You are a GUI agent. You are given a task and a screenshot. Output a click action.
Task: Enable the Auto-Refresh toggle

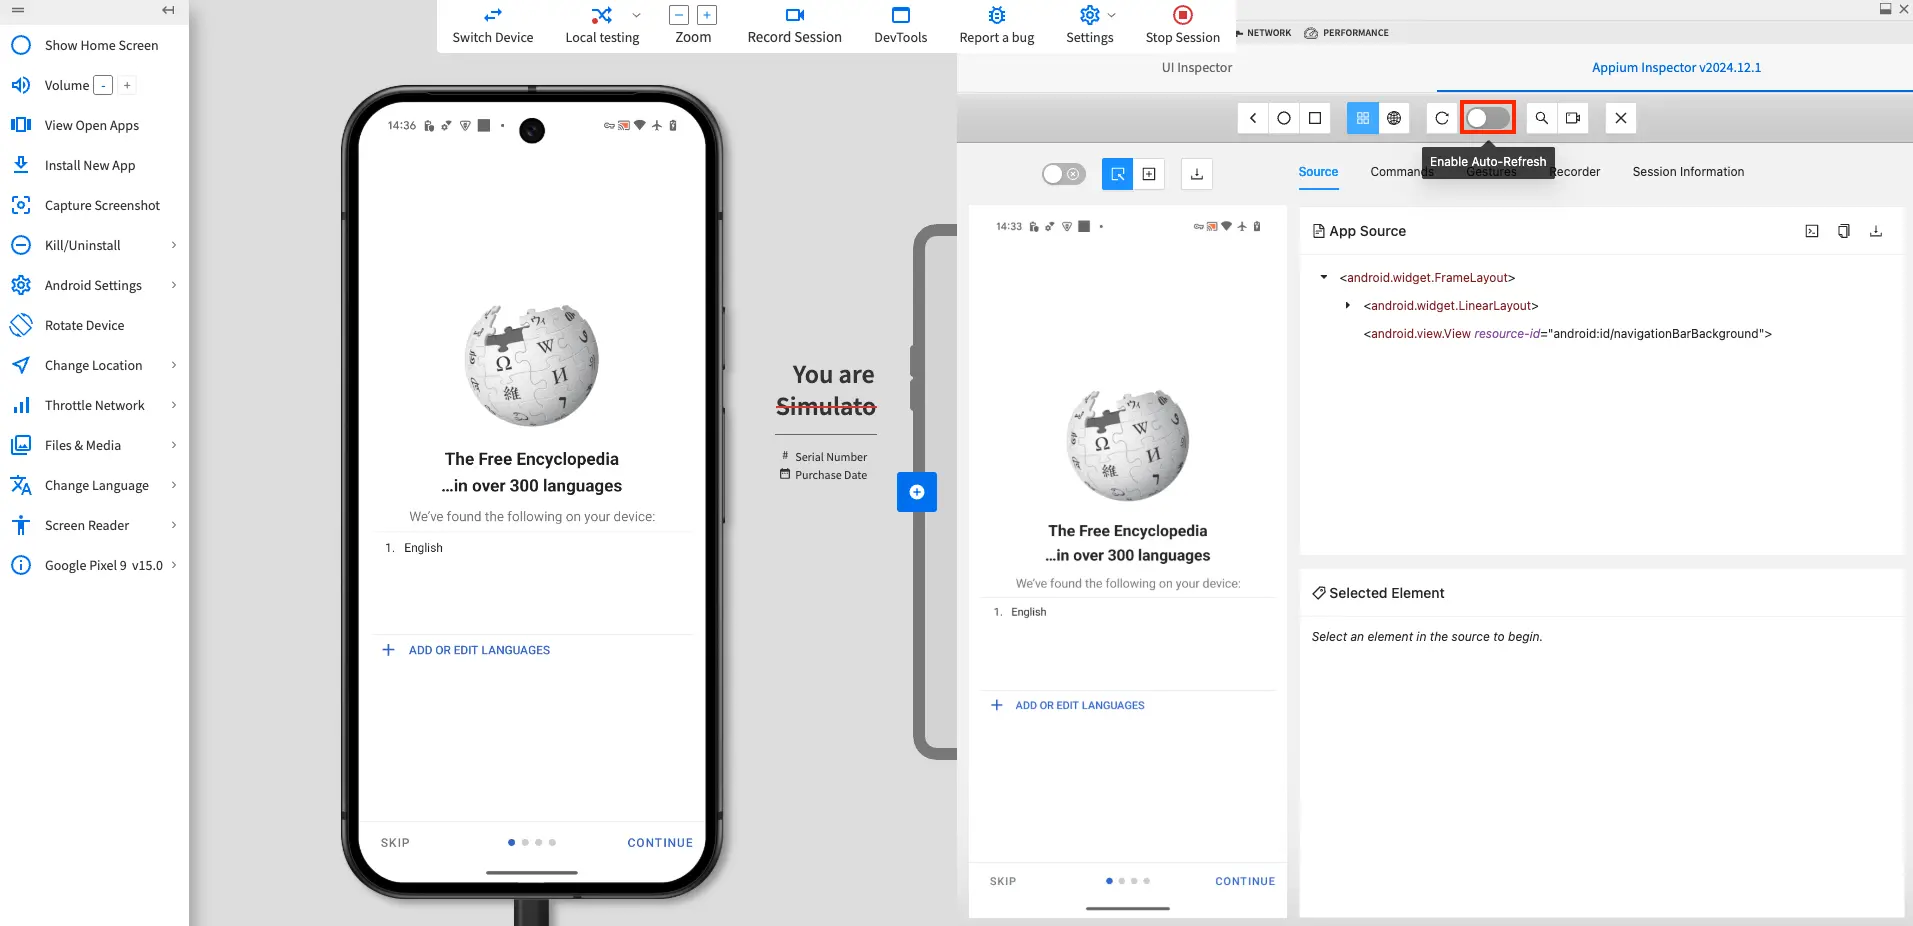click(x=1487, y=118)
